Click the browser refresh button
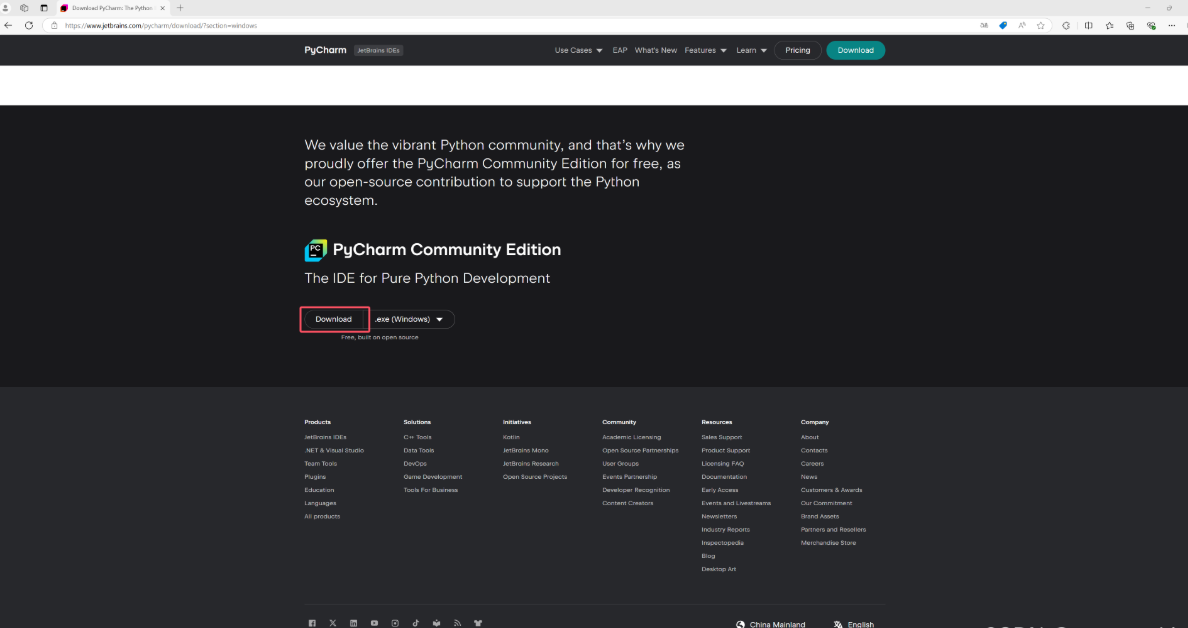The width and height of the screenshot is (1188, 628). [x=28, y=25]
